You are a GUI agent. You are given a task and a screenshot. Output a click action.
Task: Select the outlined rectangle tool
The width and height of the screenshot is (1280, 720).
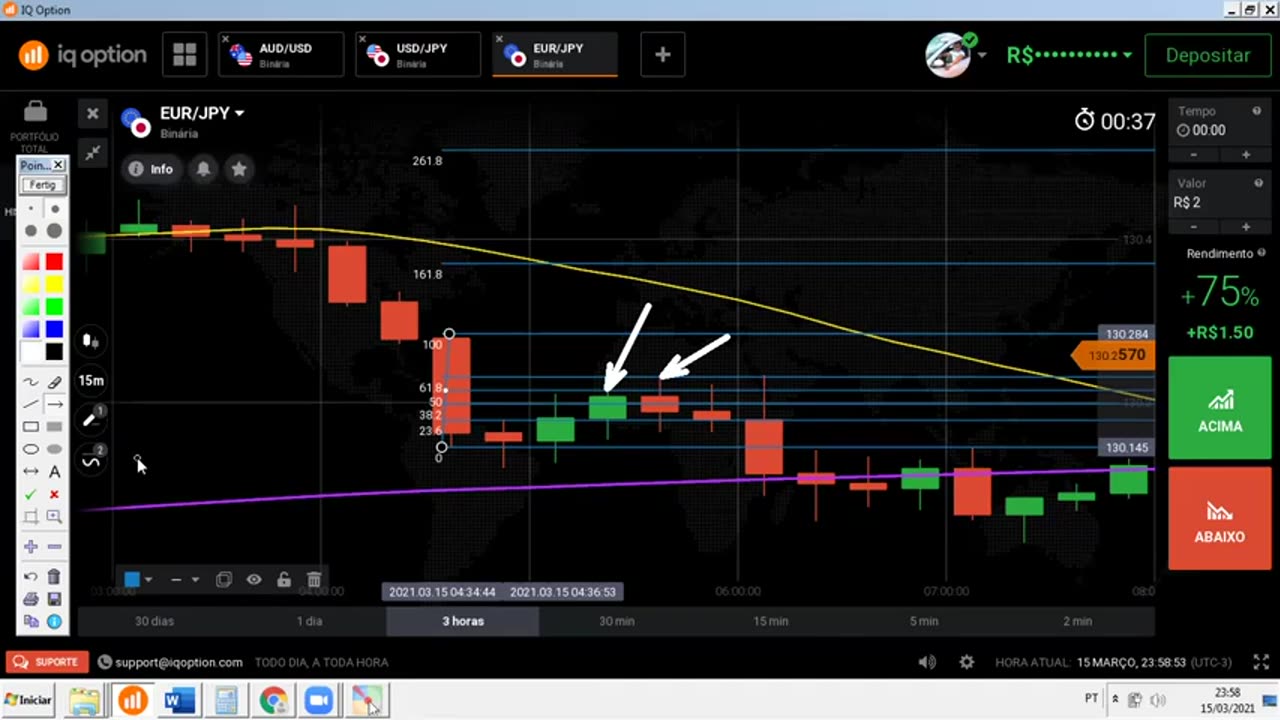click(31, 427)
